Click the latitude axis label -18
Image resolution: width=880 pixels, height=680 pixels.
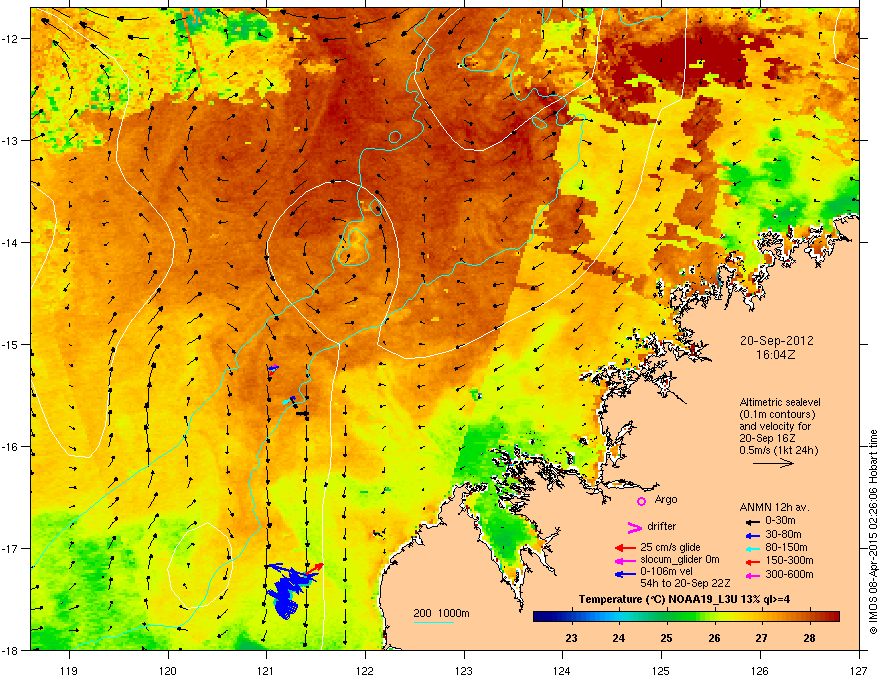[x=11, y=650]
